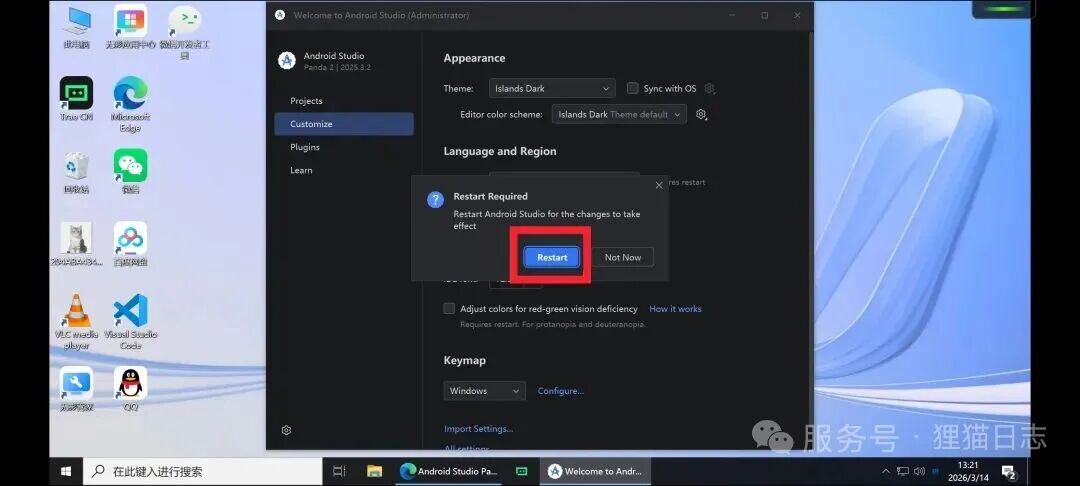The width and height of the screenshot is (1080, 486).
Task: Open the Learn tab
Action: [344, 170]
